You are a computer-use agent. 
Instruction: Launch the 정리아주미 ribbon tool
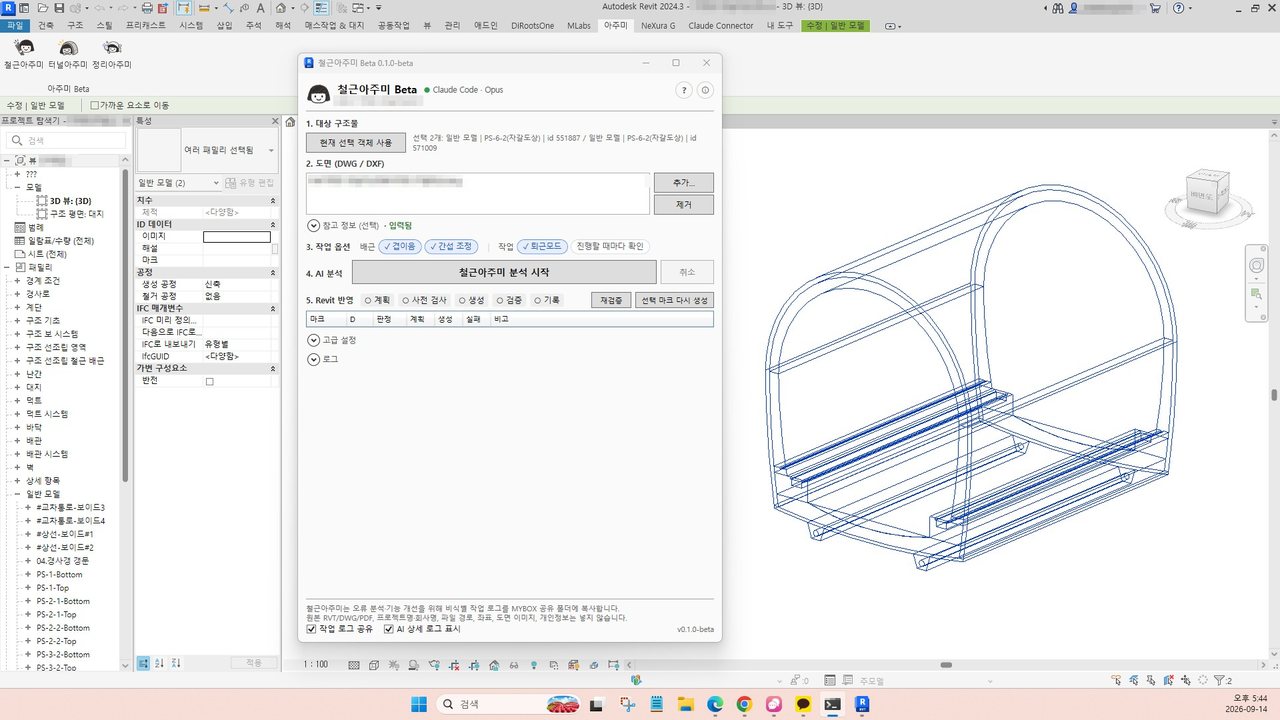(x=112, y=54)
